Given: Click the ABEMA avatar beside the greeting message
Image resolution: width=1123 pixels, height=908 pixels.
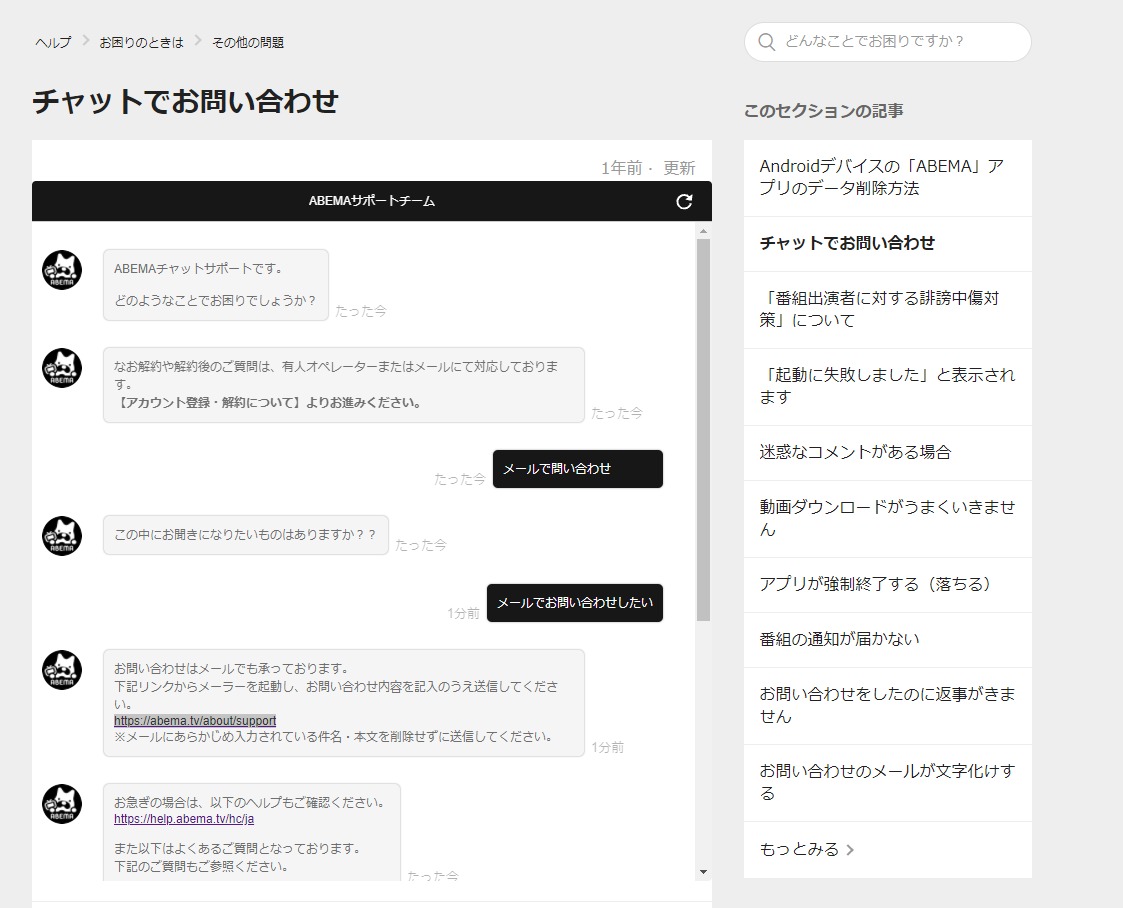Looking at the screenshot, I should (62, 270).
